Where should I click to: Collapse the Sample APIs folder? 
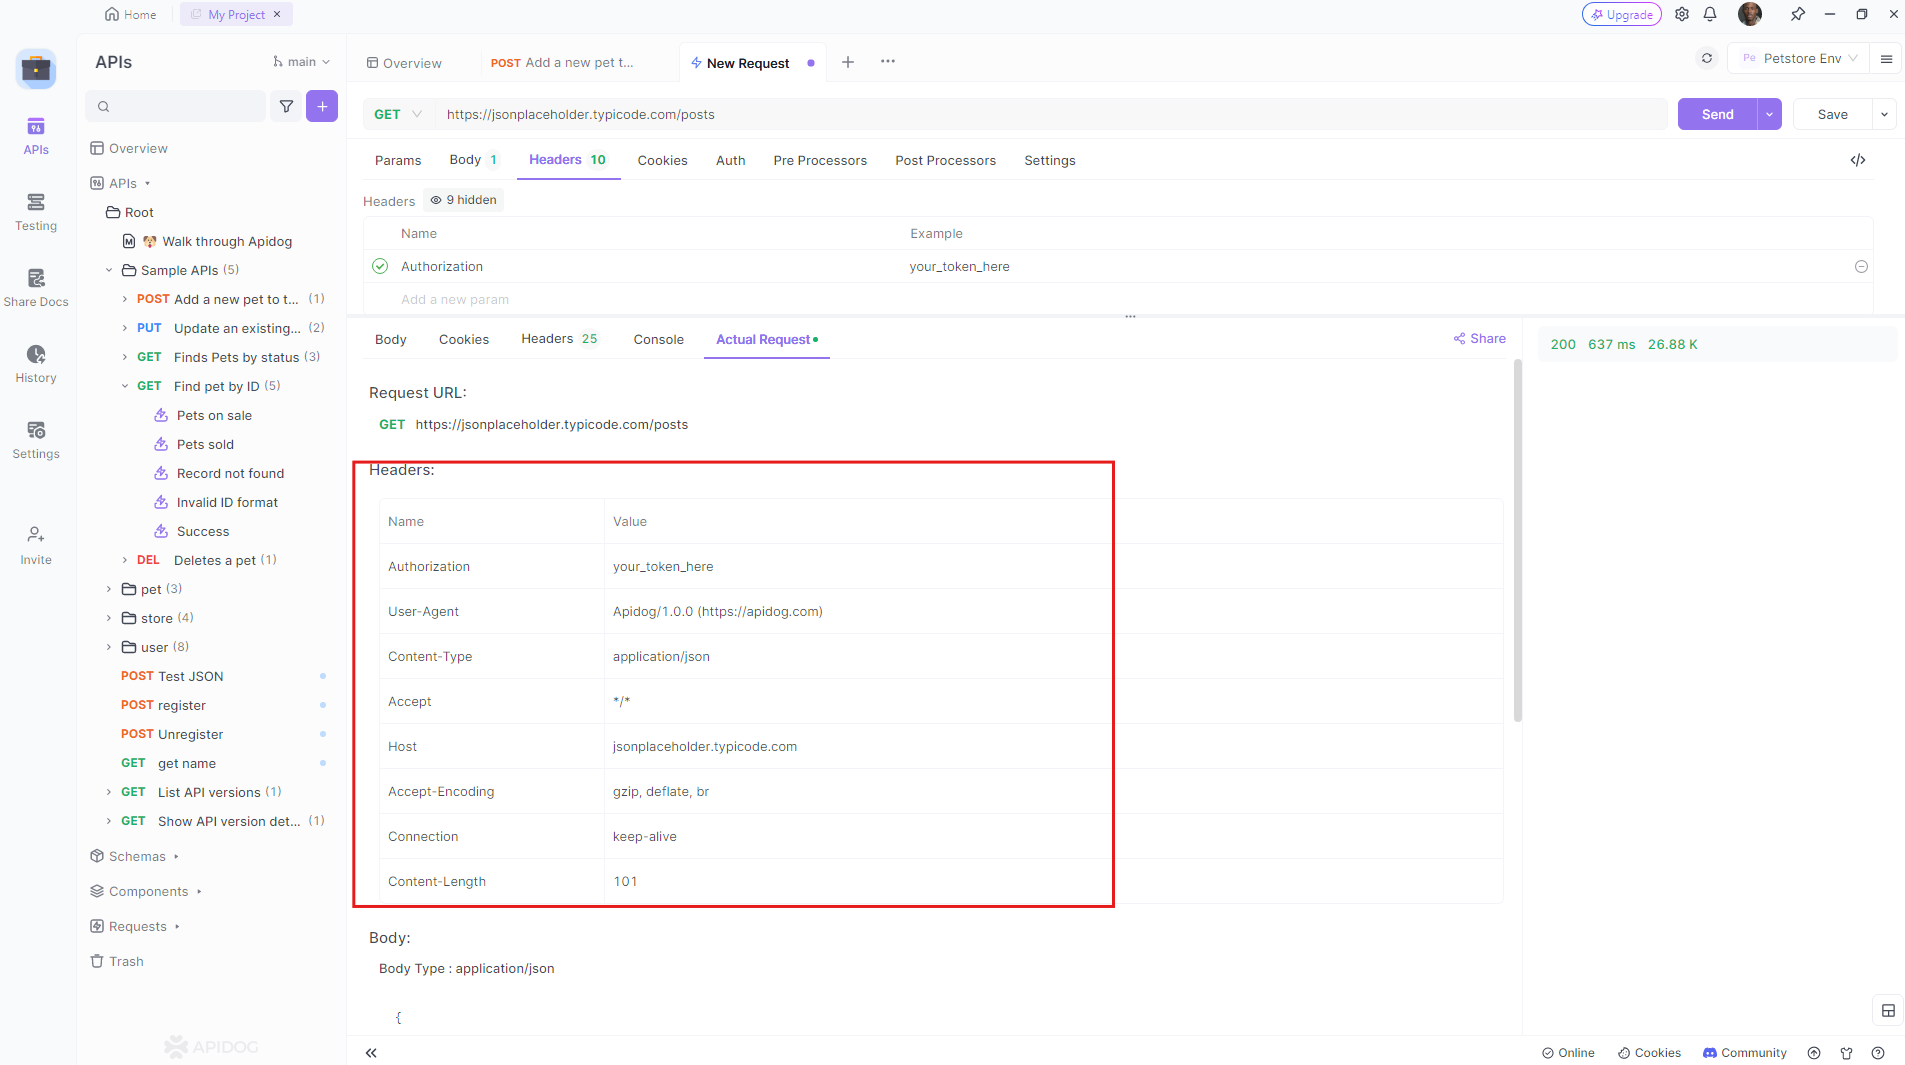[x=109, y=270]
